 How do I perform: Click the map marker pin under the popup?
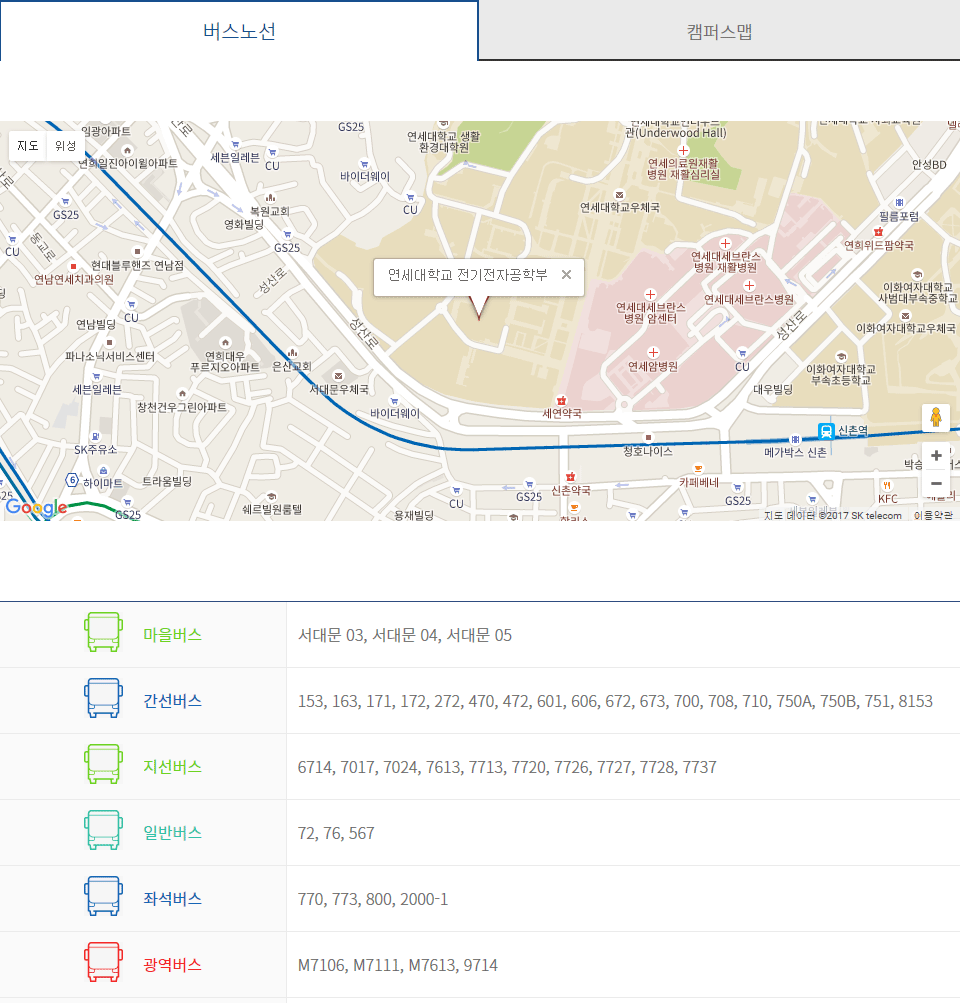pyautogui.click(x=479, y=310)
